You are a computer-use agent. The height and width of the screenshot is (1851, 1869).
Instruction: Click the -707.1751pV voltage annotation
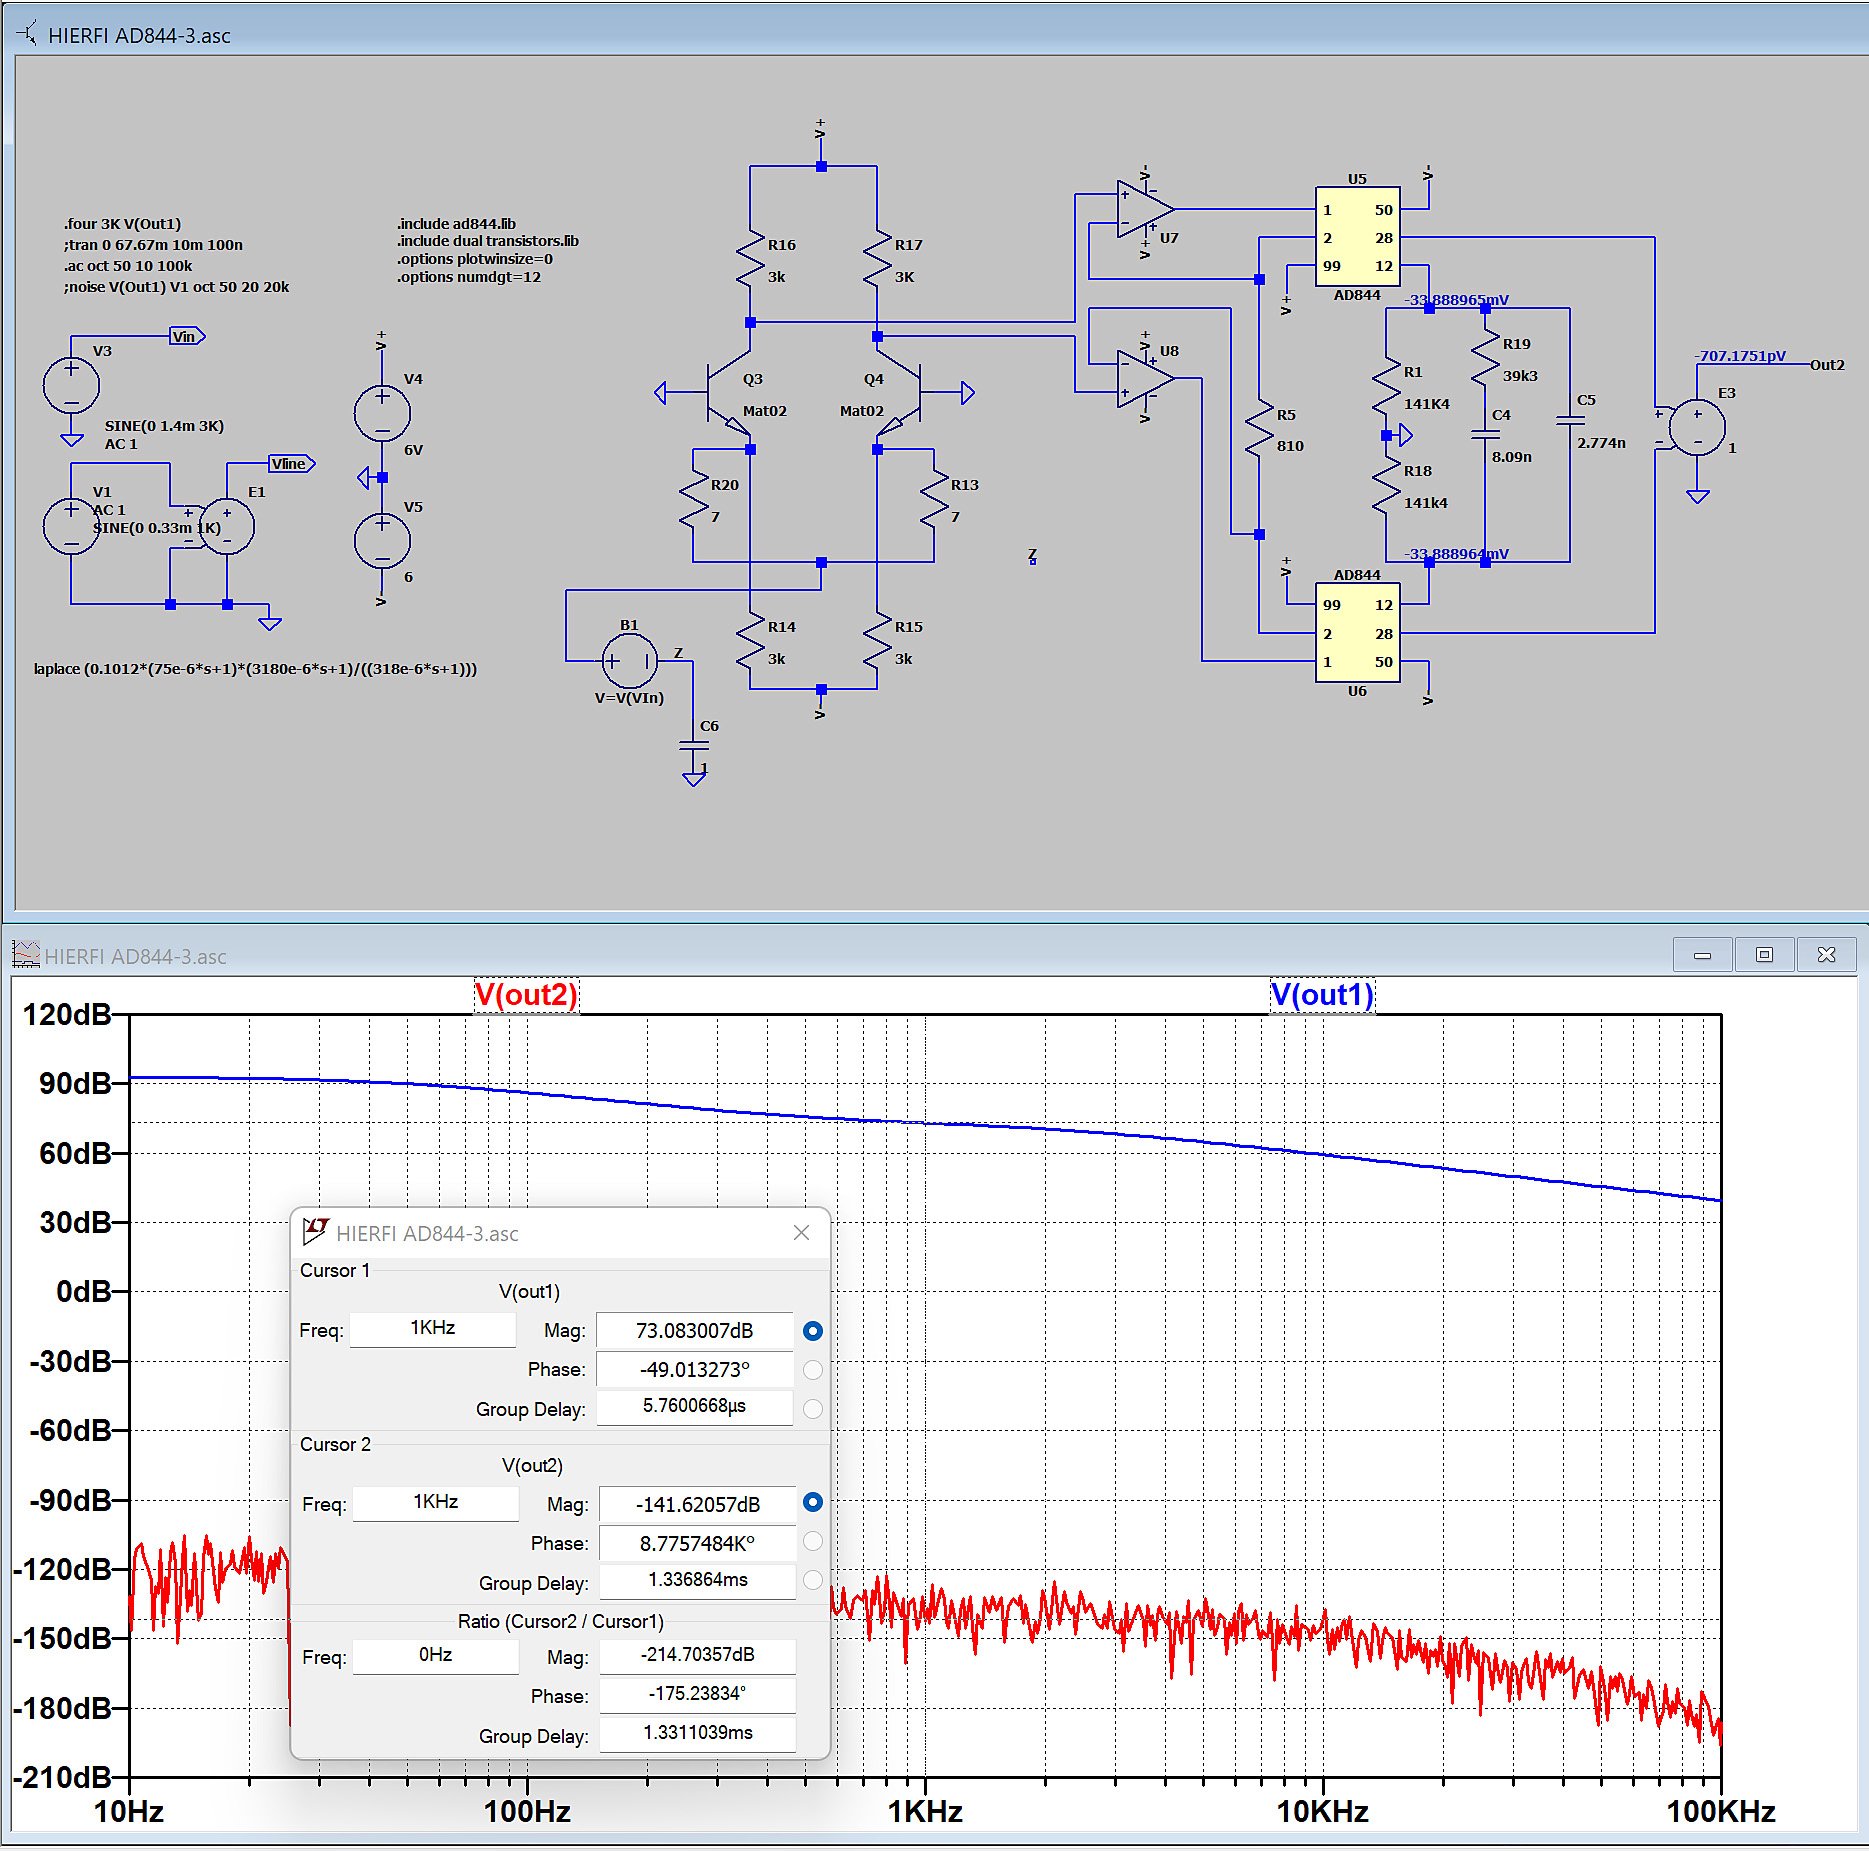click(1740, 355)
